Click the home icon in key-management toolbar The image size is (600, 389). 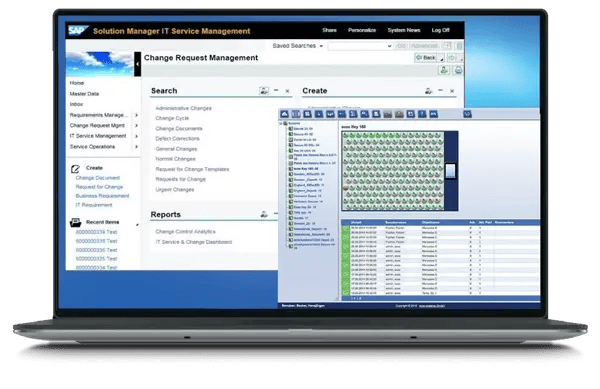point(284,114)
